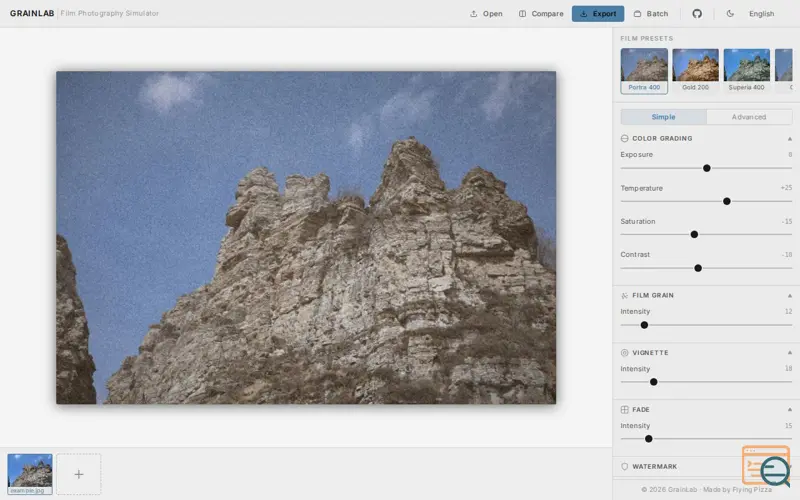Open Batch processing
The image size is (800, 500).
click(651, 14)
